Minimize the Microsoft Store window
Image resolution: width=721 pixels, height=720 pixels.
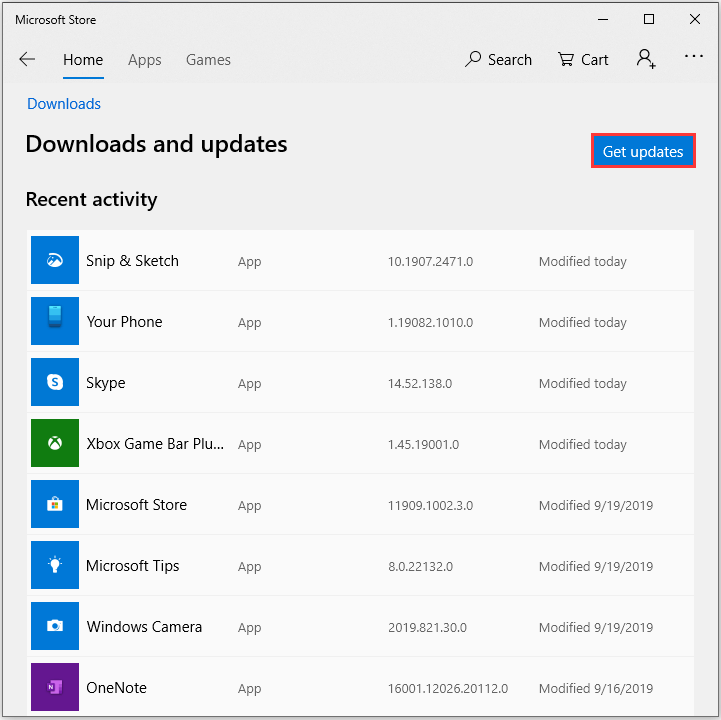pos(603,19)
